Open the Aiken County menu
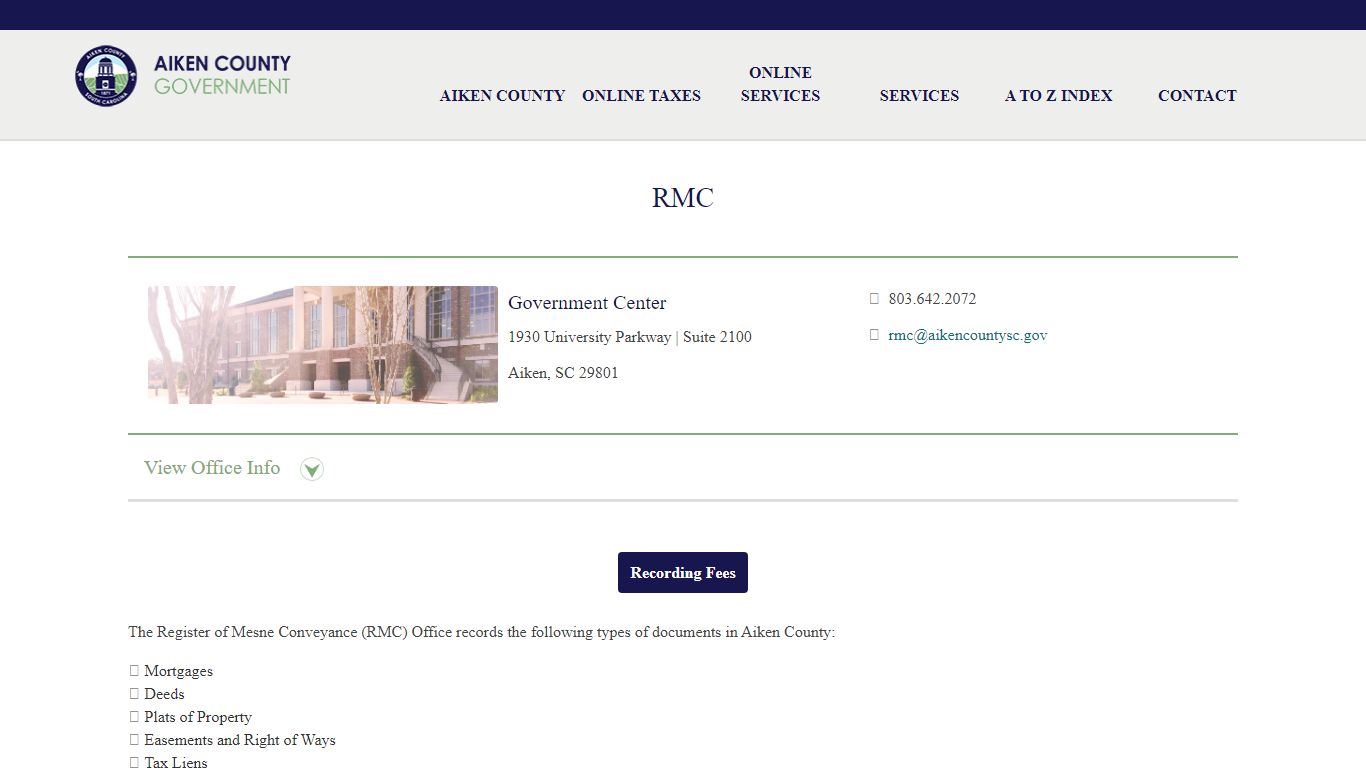The width and height of the screenshot is (1366, 768). coord(502,96)
